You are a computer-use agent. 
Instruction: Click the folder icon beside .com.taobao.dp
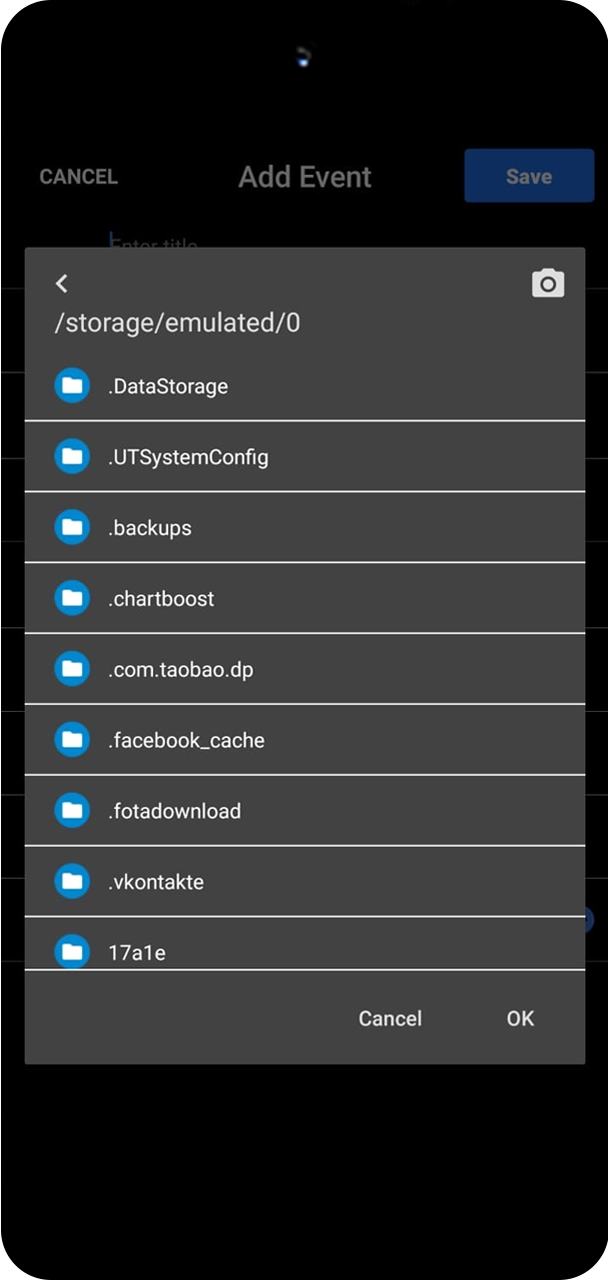click(x=72, y=669)
